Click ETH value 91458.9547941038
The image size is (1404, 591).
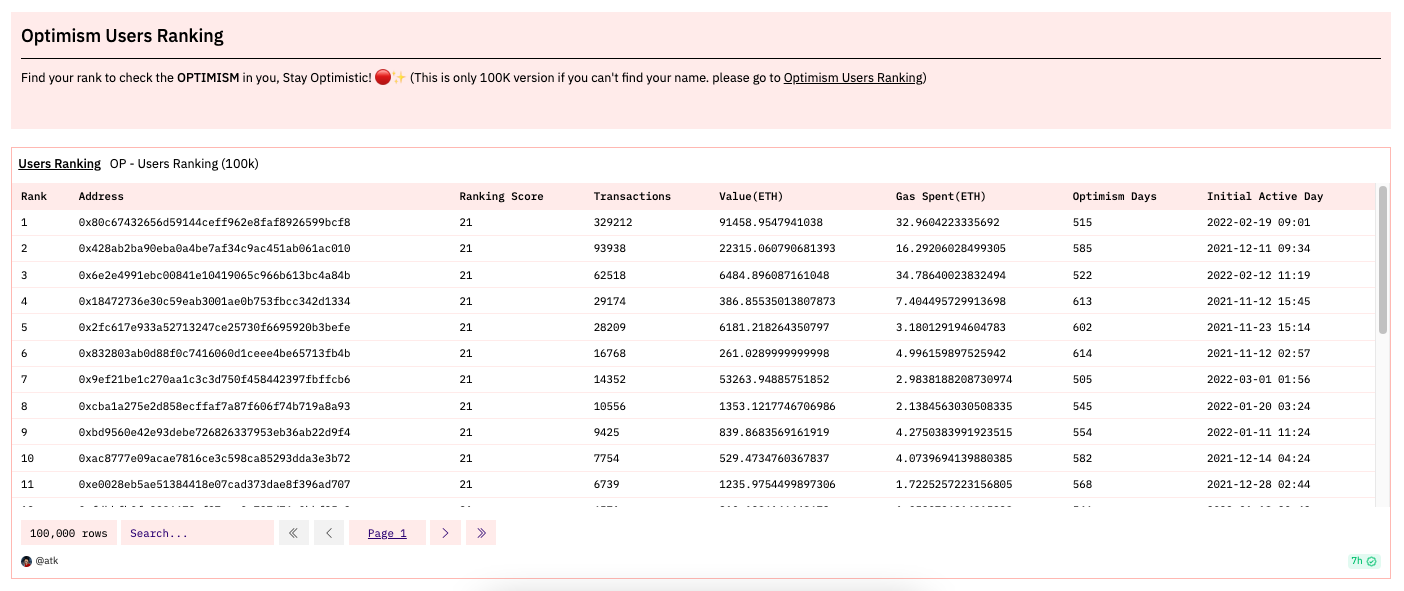click(x=771, y=222)
